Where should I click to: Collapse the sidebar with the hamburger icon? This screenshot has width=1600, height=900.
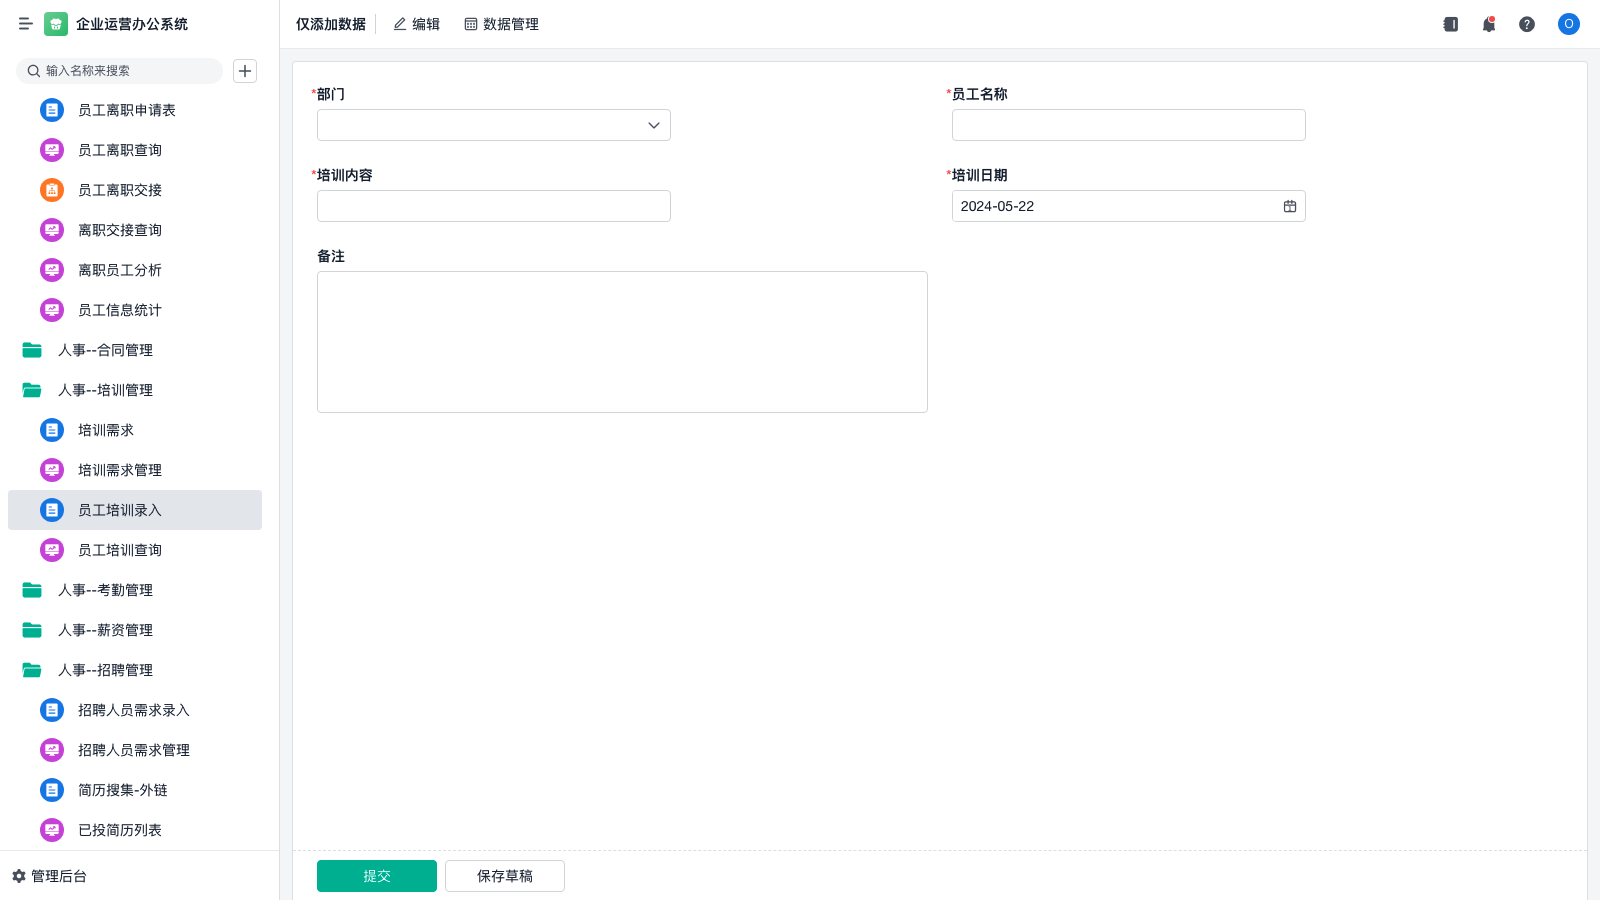[x=25, y=24]
